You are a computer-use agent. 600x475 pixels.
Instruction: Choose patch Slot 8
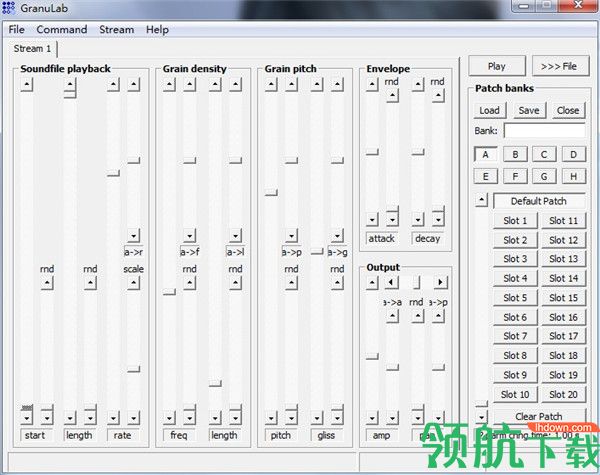pyautogui.click(x=515, y=356)
